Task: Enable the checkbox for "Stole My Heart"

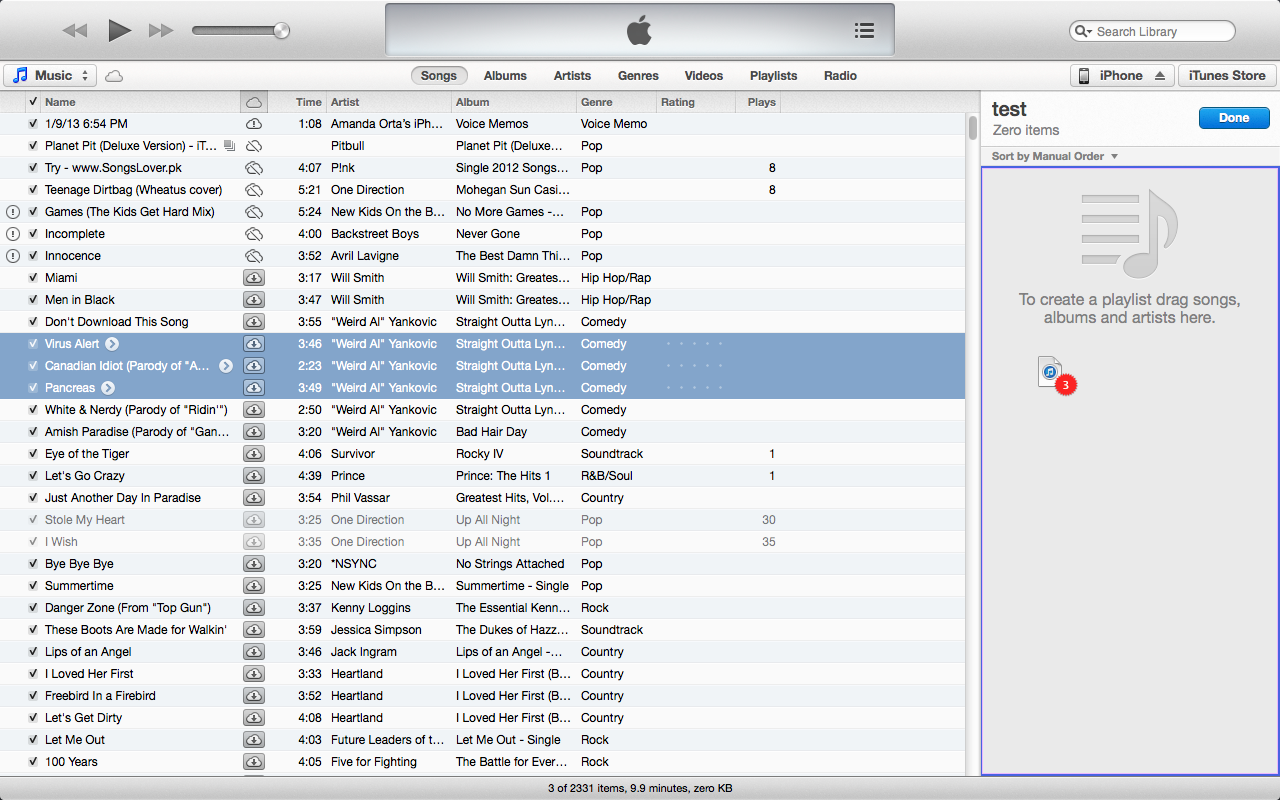Action: pyautogui.click(x=33, y=519)
